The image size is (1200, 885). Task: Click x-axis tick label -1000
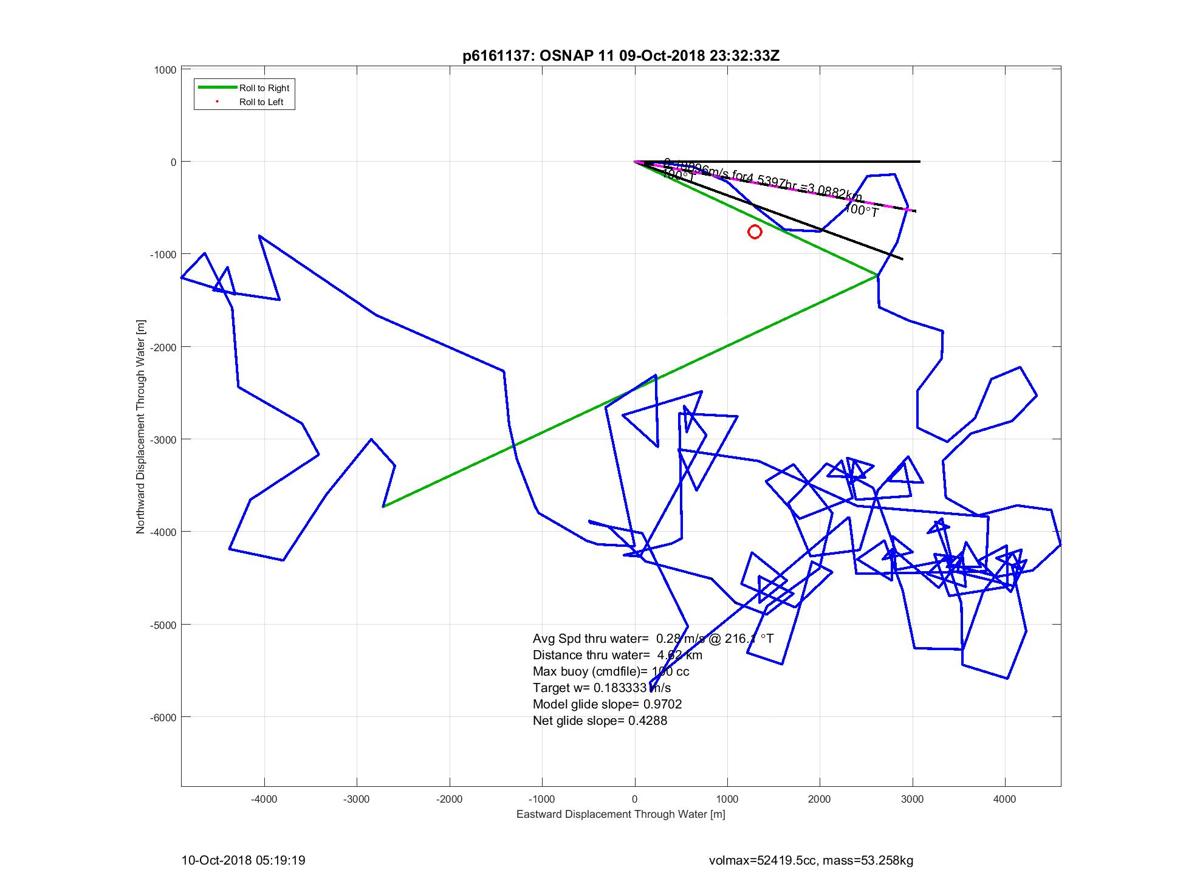click(x=542, y=799)
